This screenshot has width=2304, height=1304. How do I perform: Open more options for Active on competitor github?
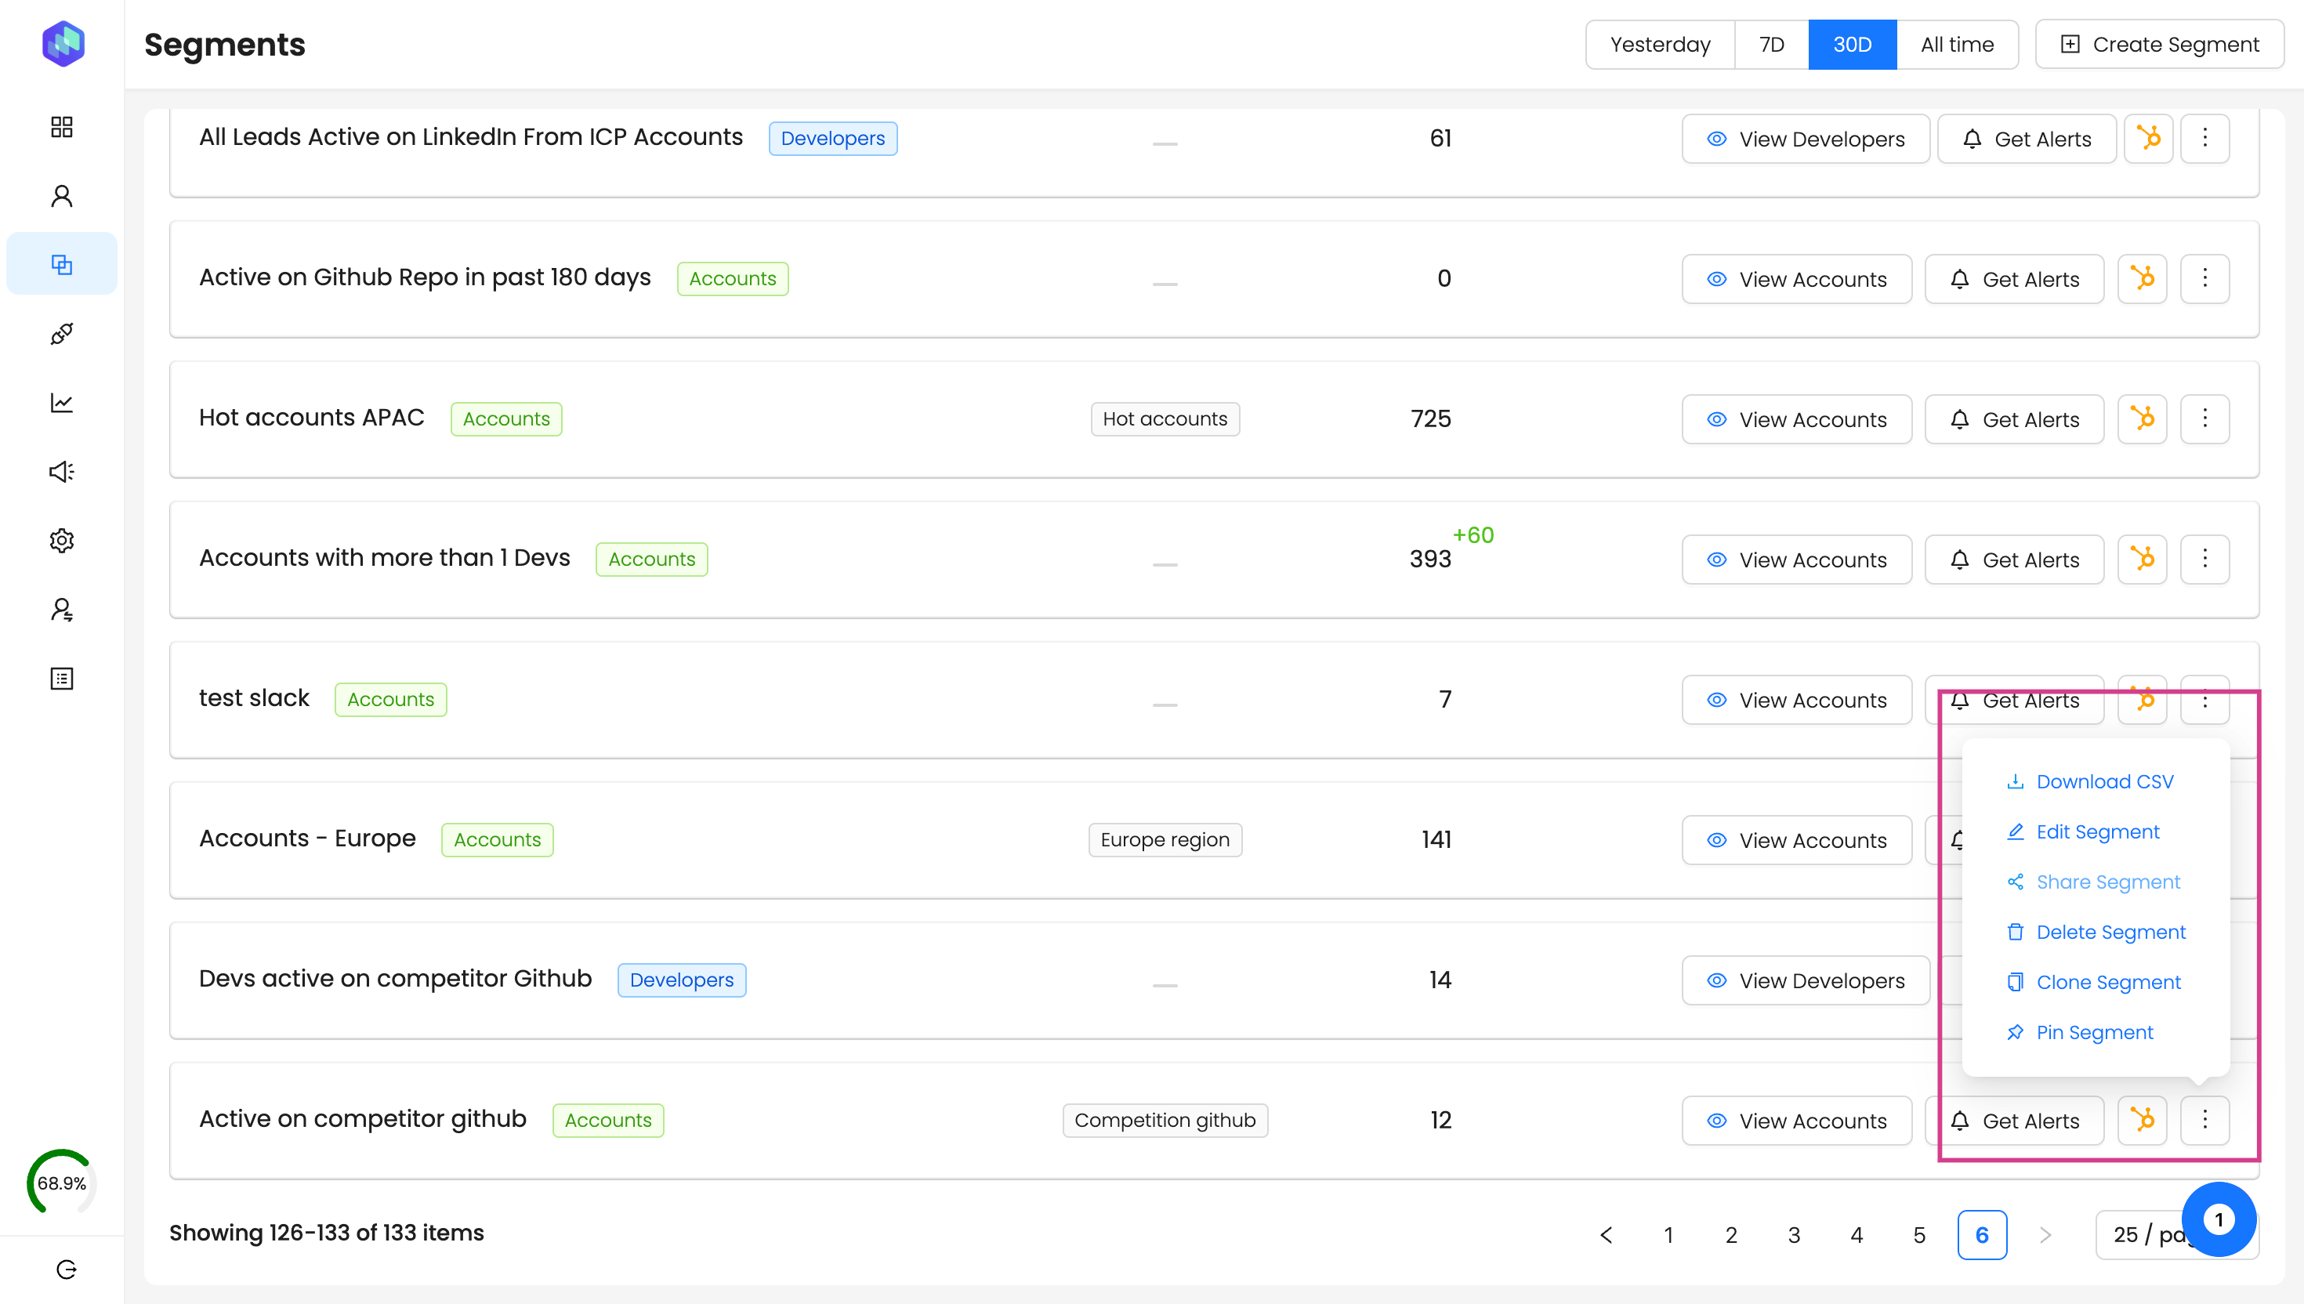2204,1120
